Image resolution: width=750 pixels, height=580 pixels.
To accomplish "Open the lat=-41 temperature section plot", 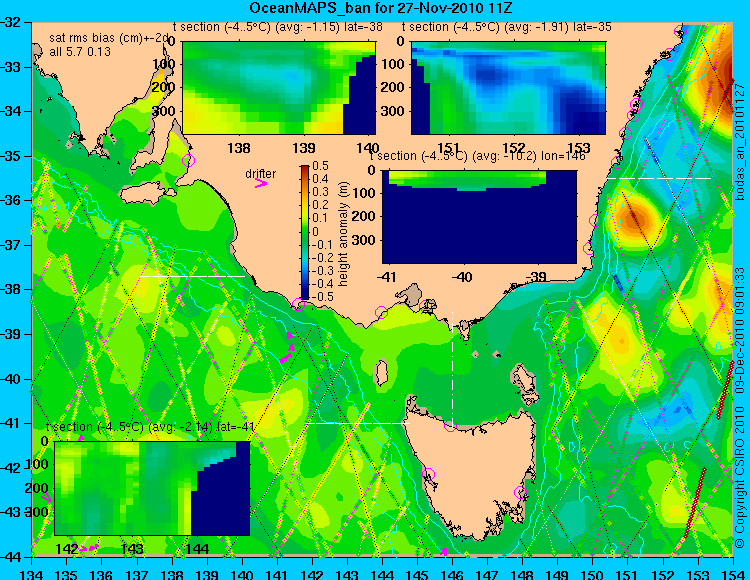I will click(152, 488).
